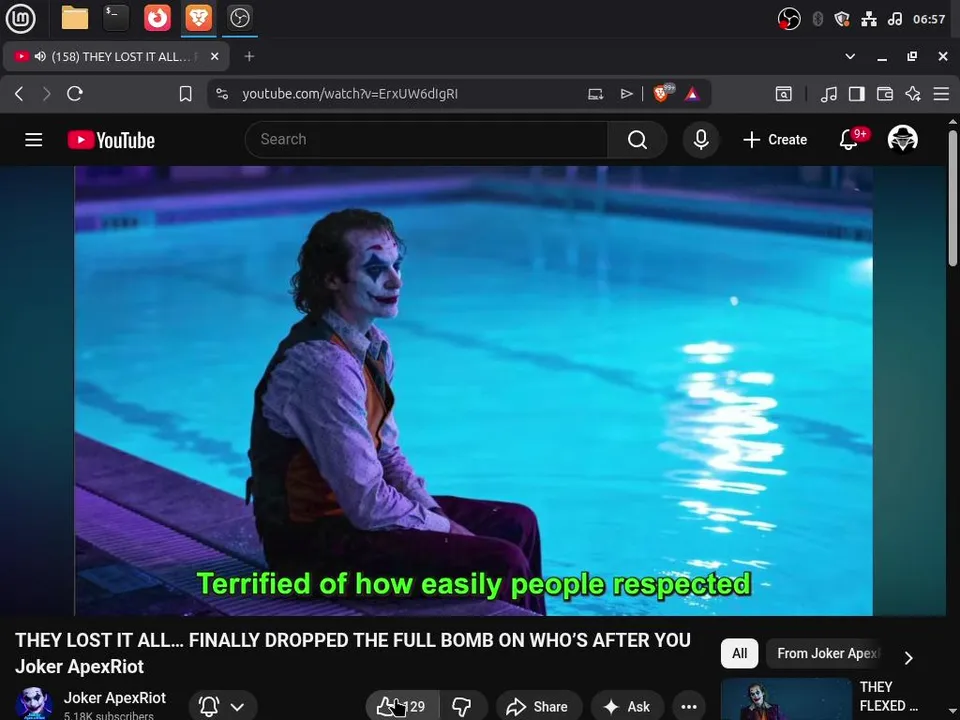Close the THEY LOST IT ALL tab
This screenshot has width=960, height=720.
click(x=214, y=56)
